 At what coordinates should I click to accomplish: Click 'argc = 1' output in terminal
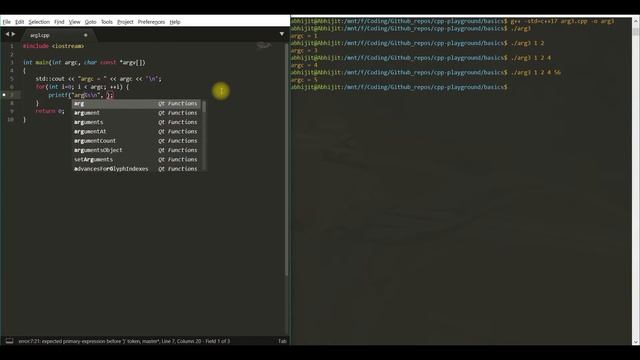click(304, 36)
